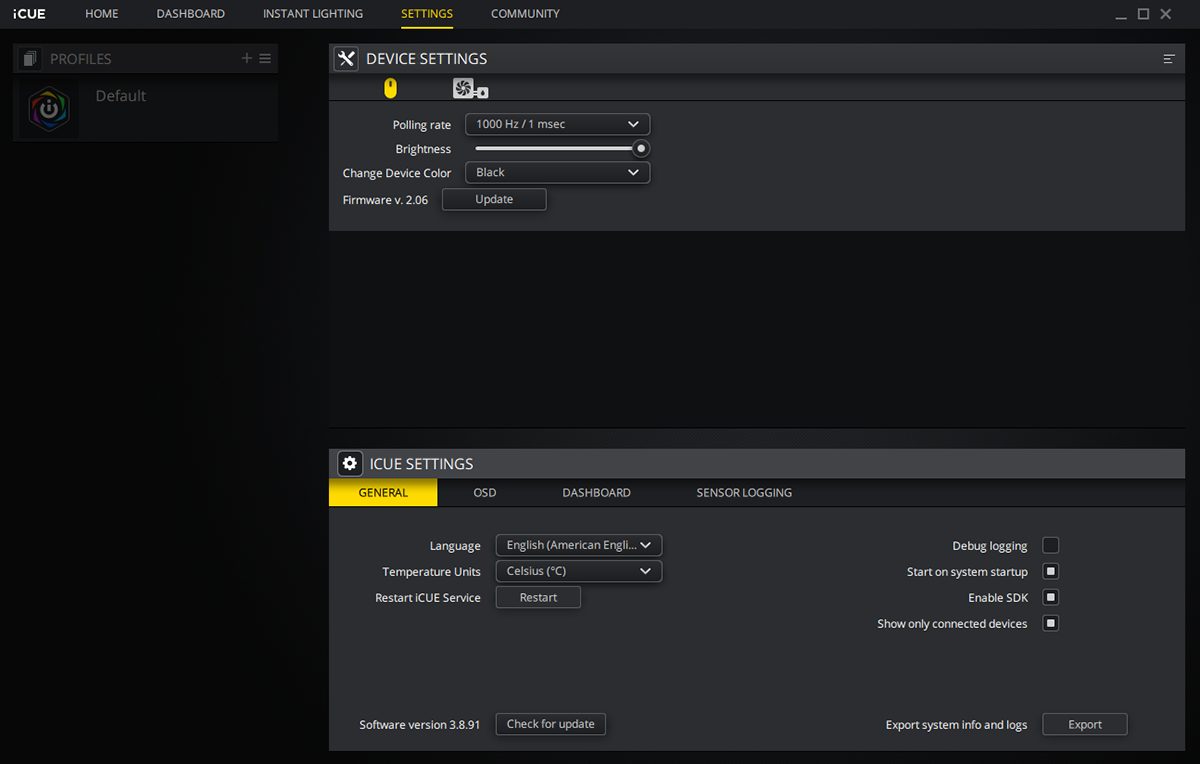Image resolution: width=1200 pixels, height=764 pixels.
Task: Click the Brightness slider handle
Action: click(641, 148)
